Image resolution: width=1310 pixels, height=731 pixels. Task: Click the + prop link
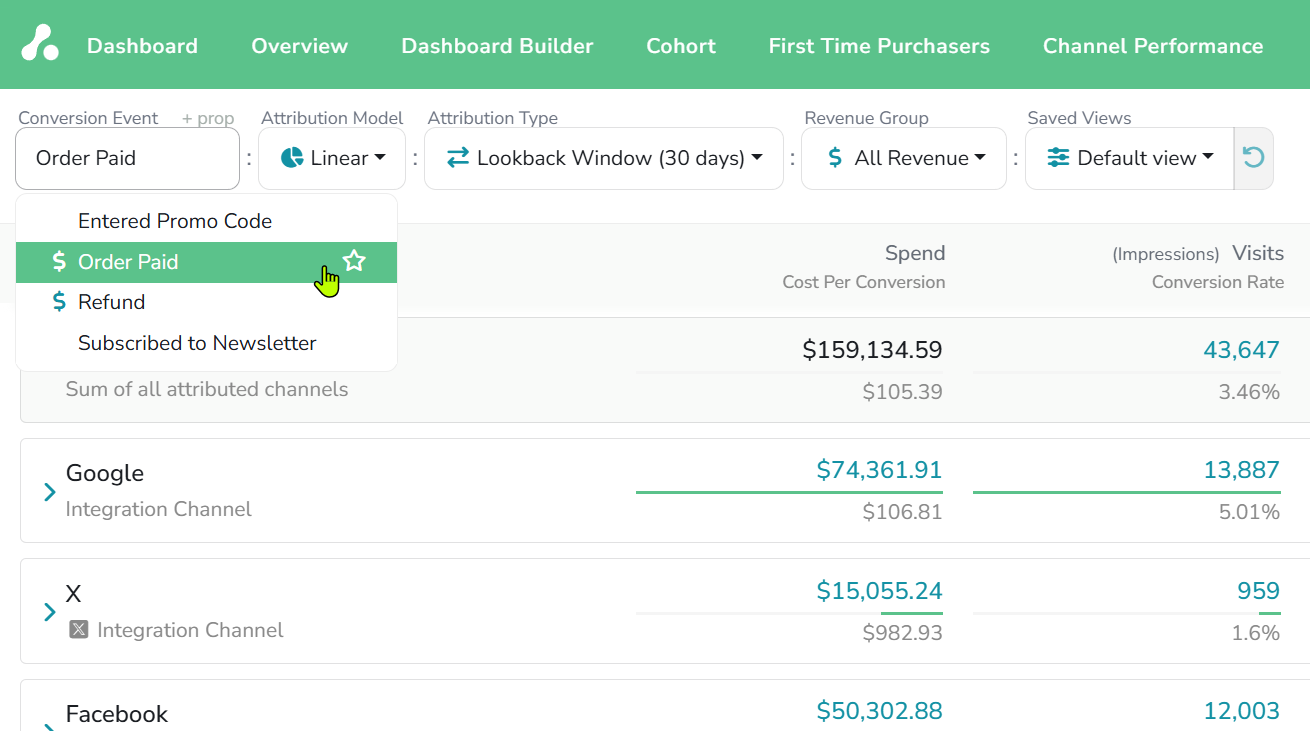coord(208,118)
